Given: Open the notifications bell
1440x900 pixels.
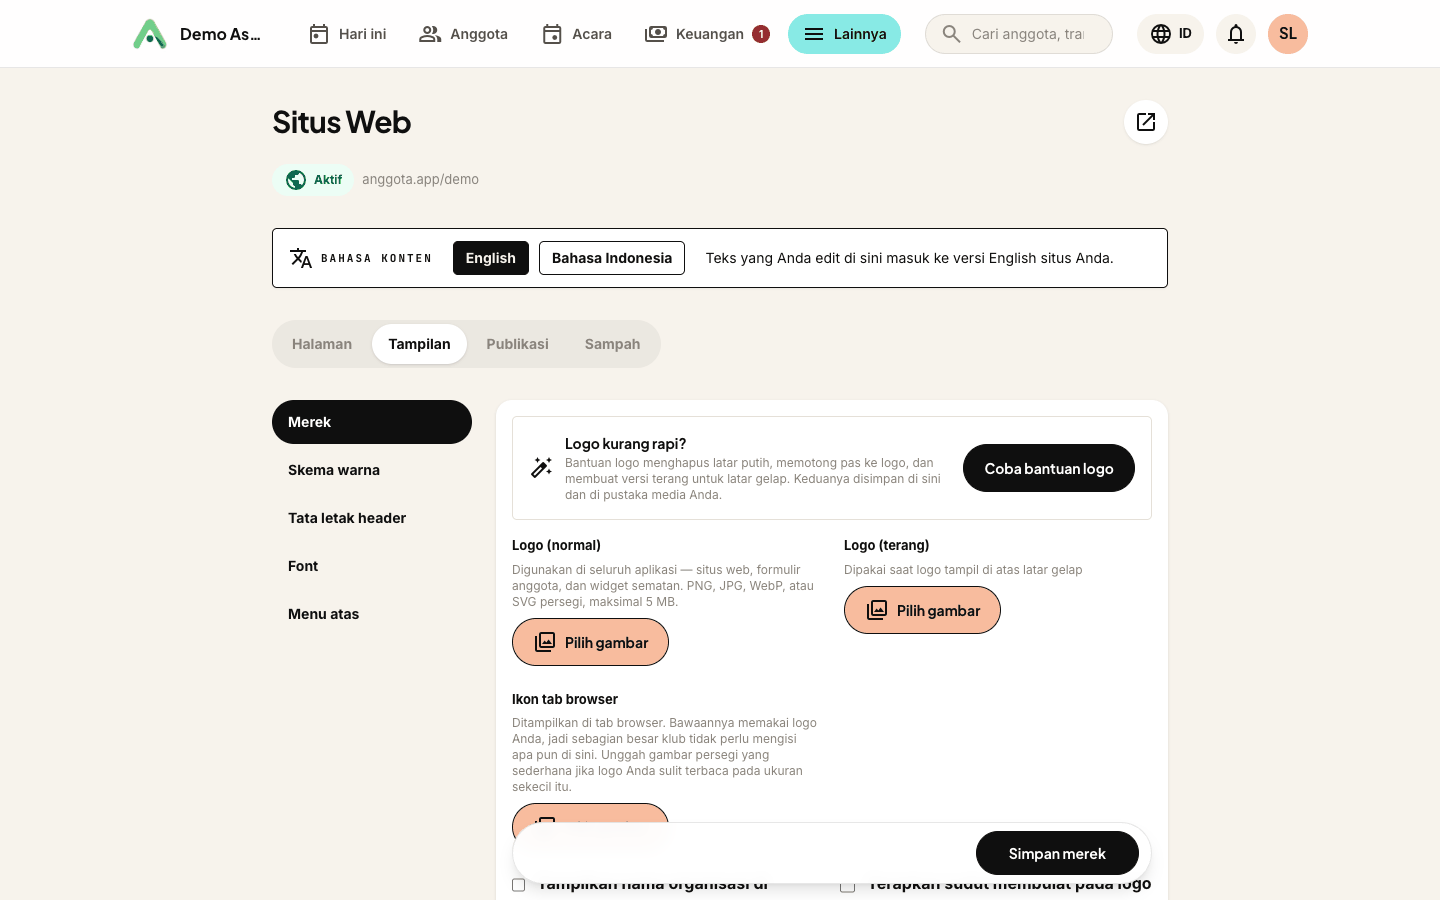Looking at the screenshot, I should point(1236,34).
